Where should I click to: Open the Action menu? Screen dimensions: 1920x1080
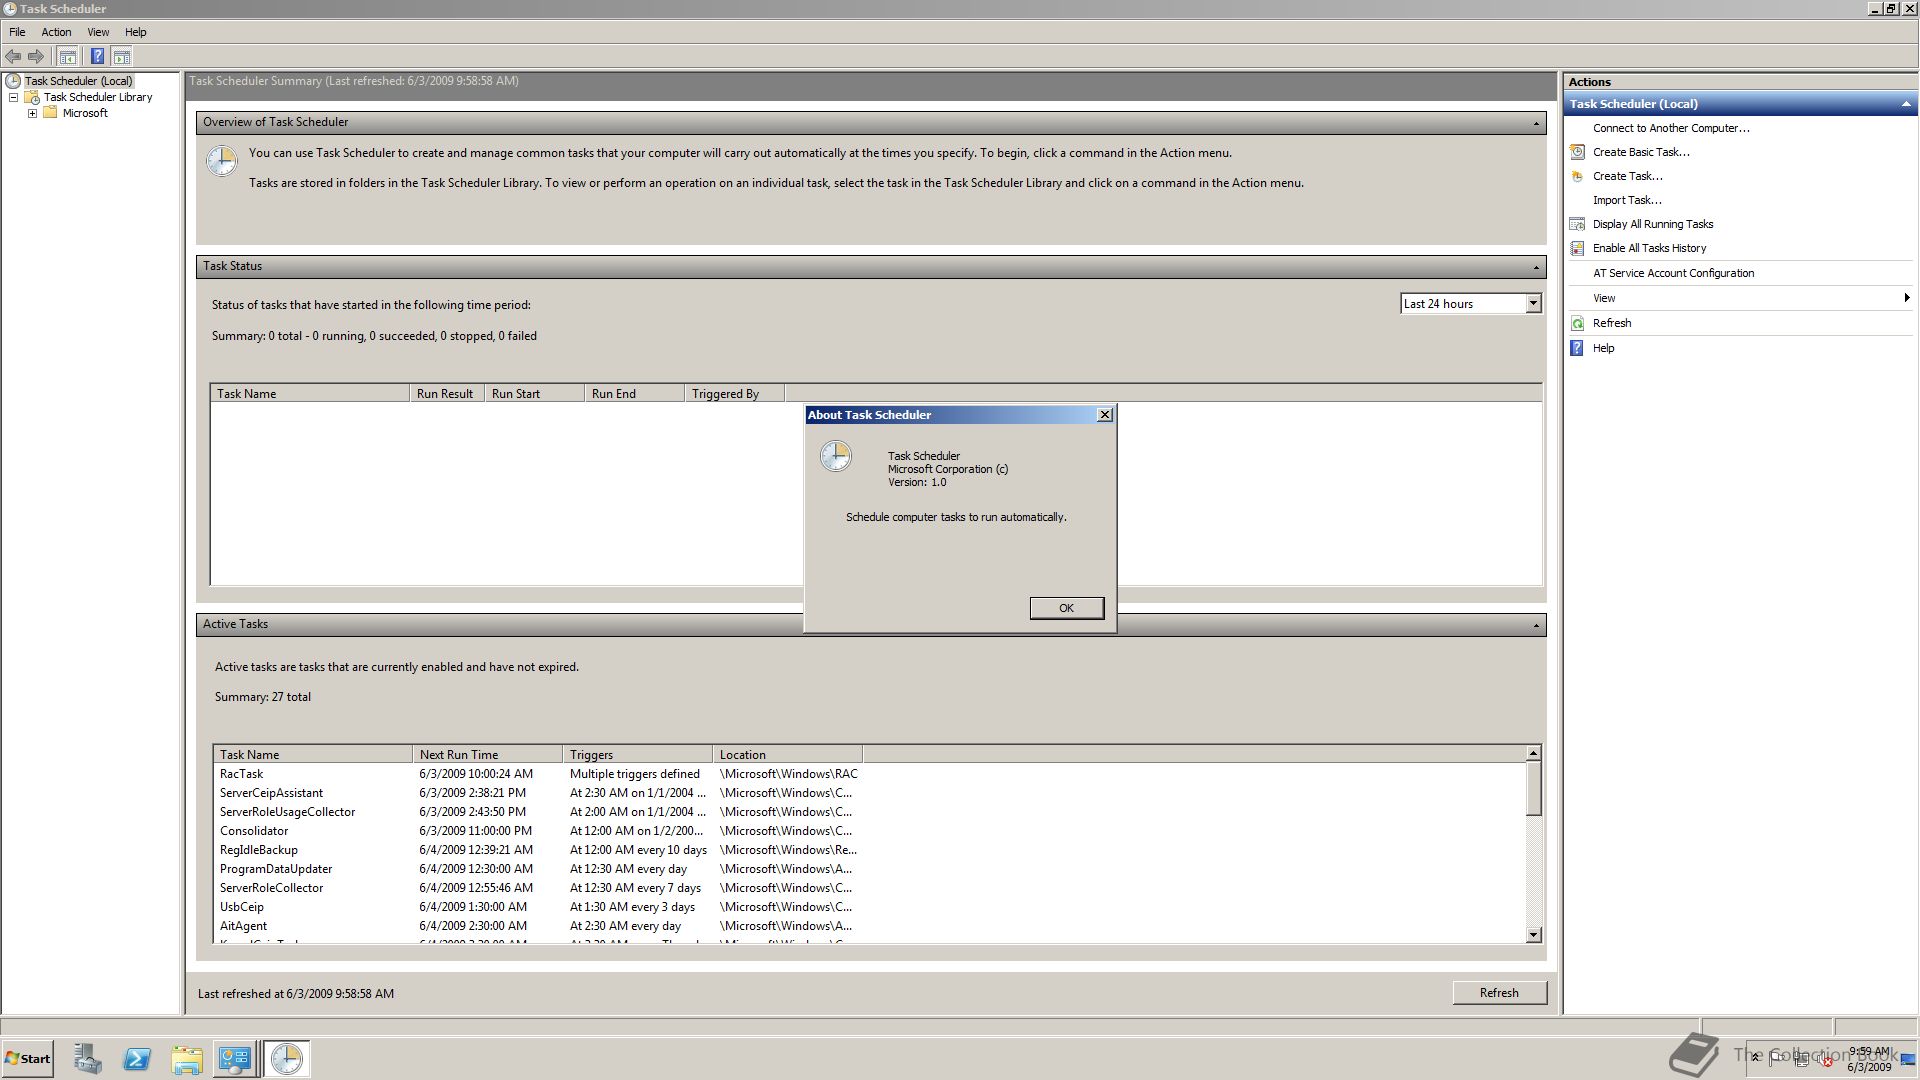[56, 32]
